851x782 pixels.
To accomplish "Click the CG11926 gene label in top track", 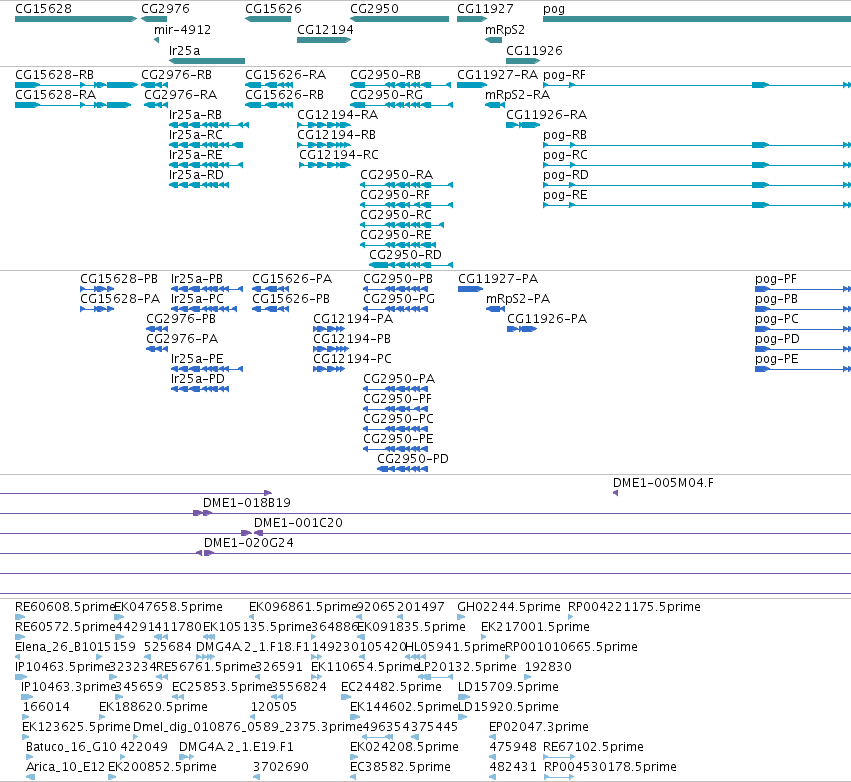I will [x=534, y=50].
